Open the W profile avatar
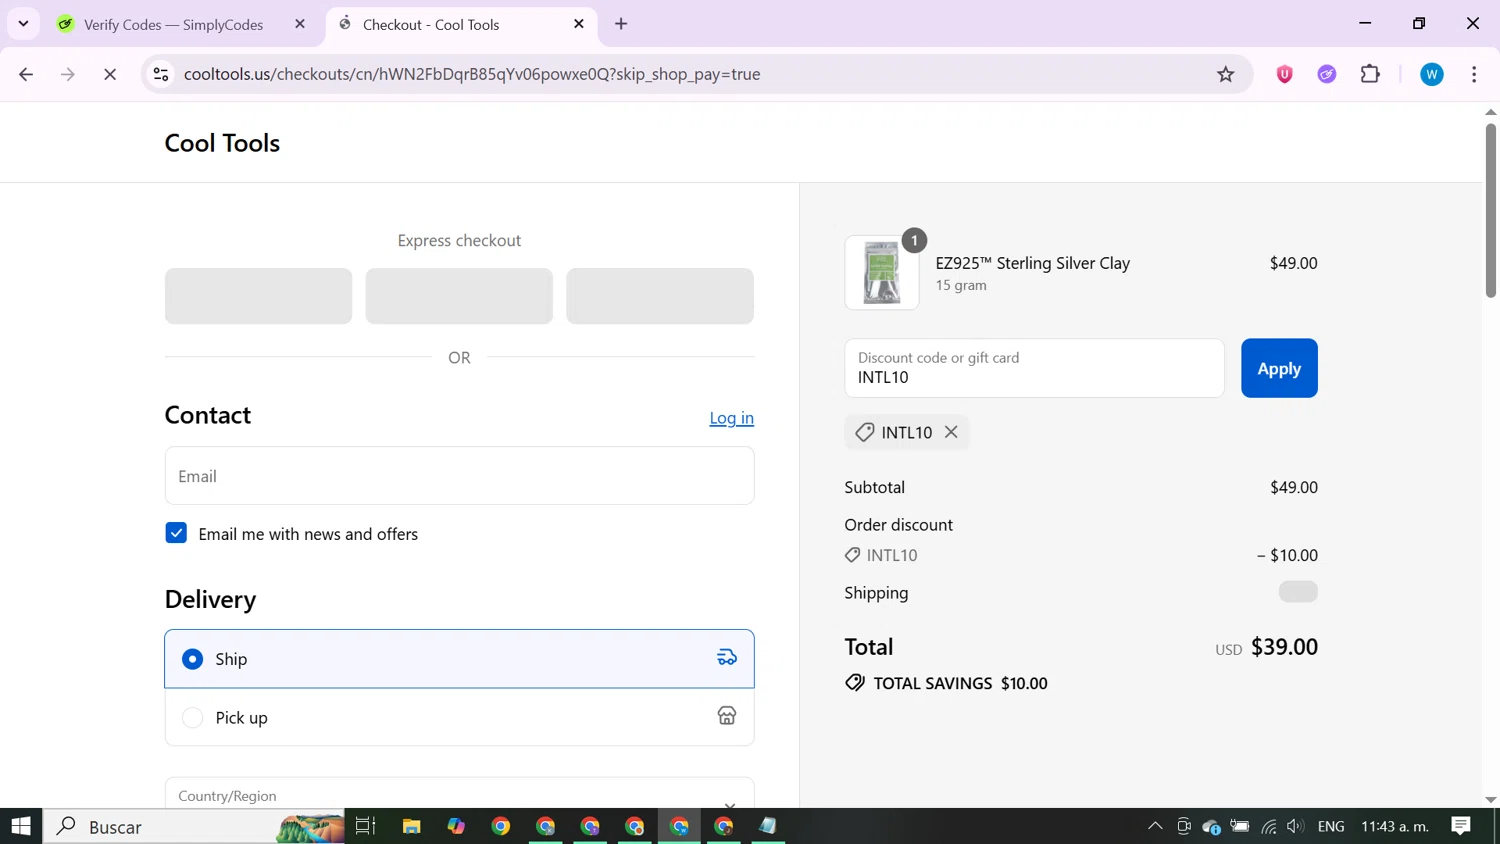The image size is (1500, 844). [x=1432, y=74]
